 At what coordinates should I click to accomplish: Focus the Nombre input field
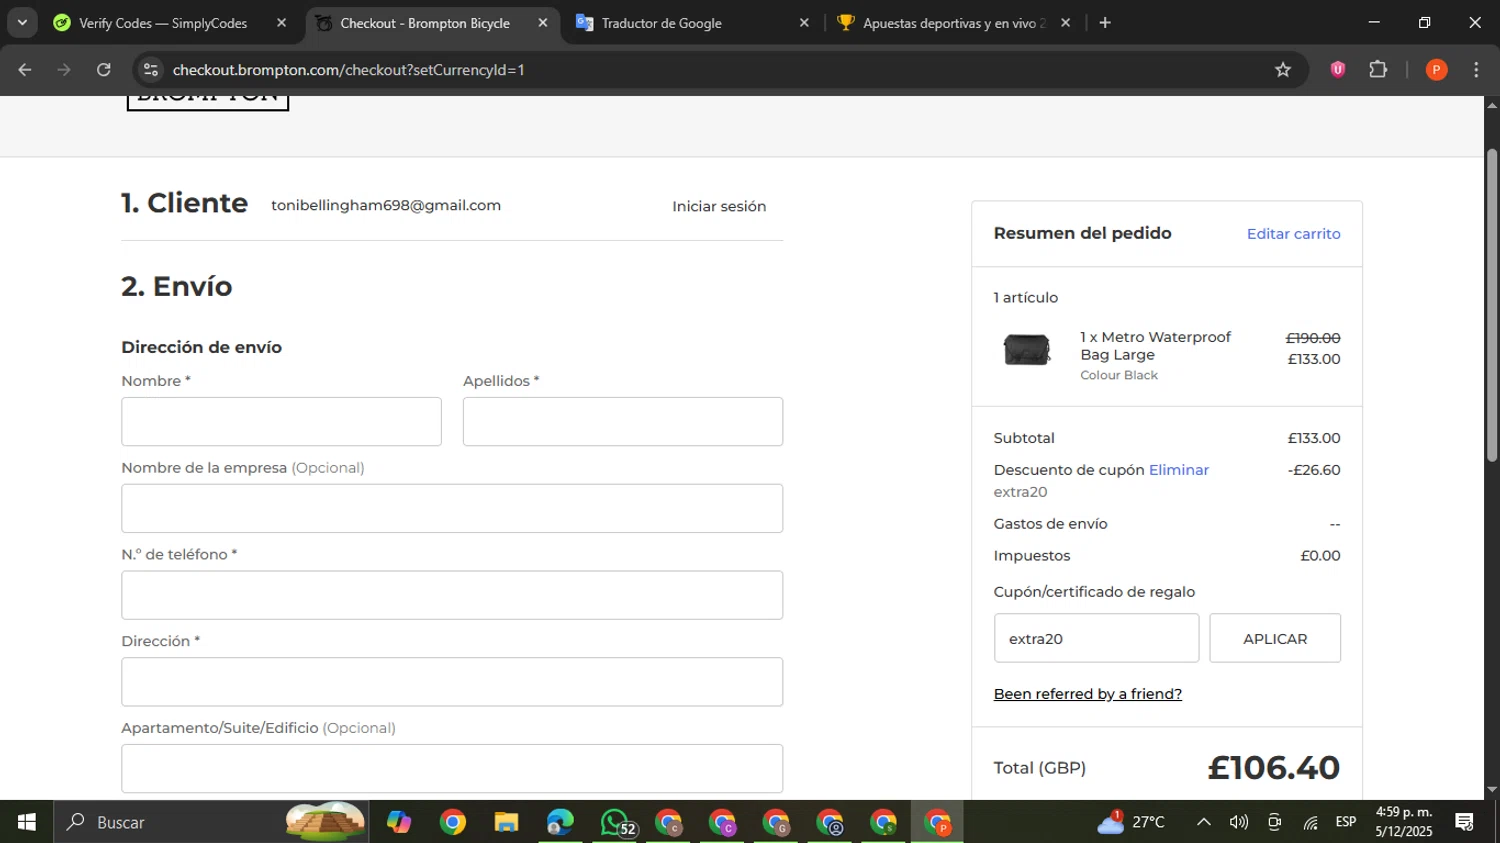pyautogui.click(x=281, y=421)
